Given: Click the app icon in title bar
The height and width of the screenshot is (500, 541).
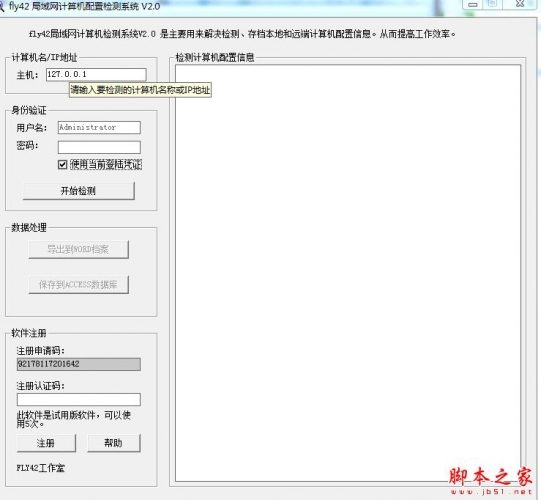Looking at the screenshot, I should coord(2,7).
